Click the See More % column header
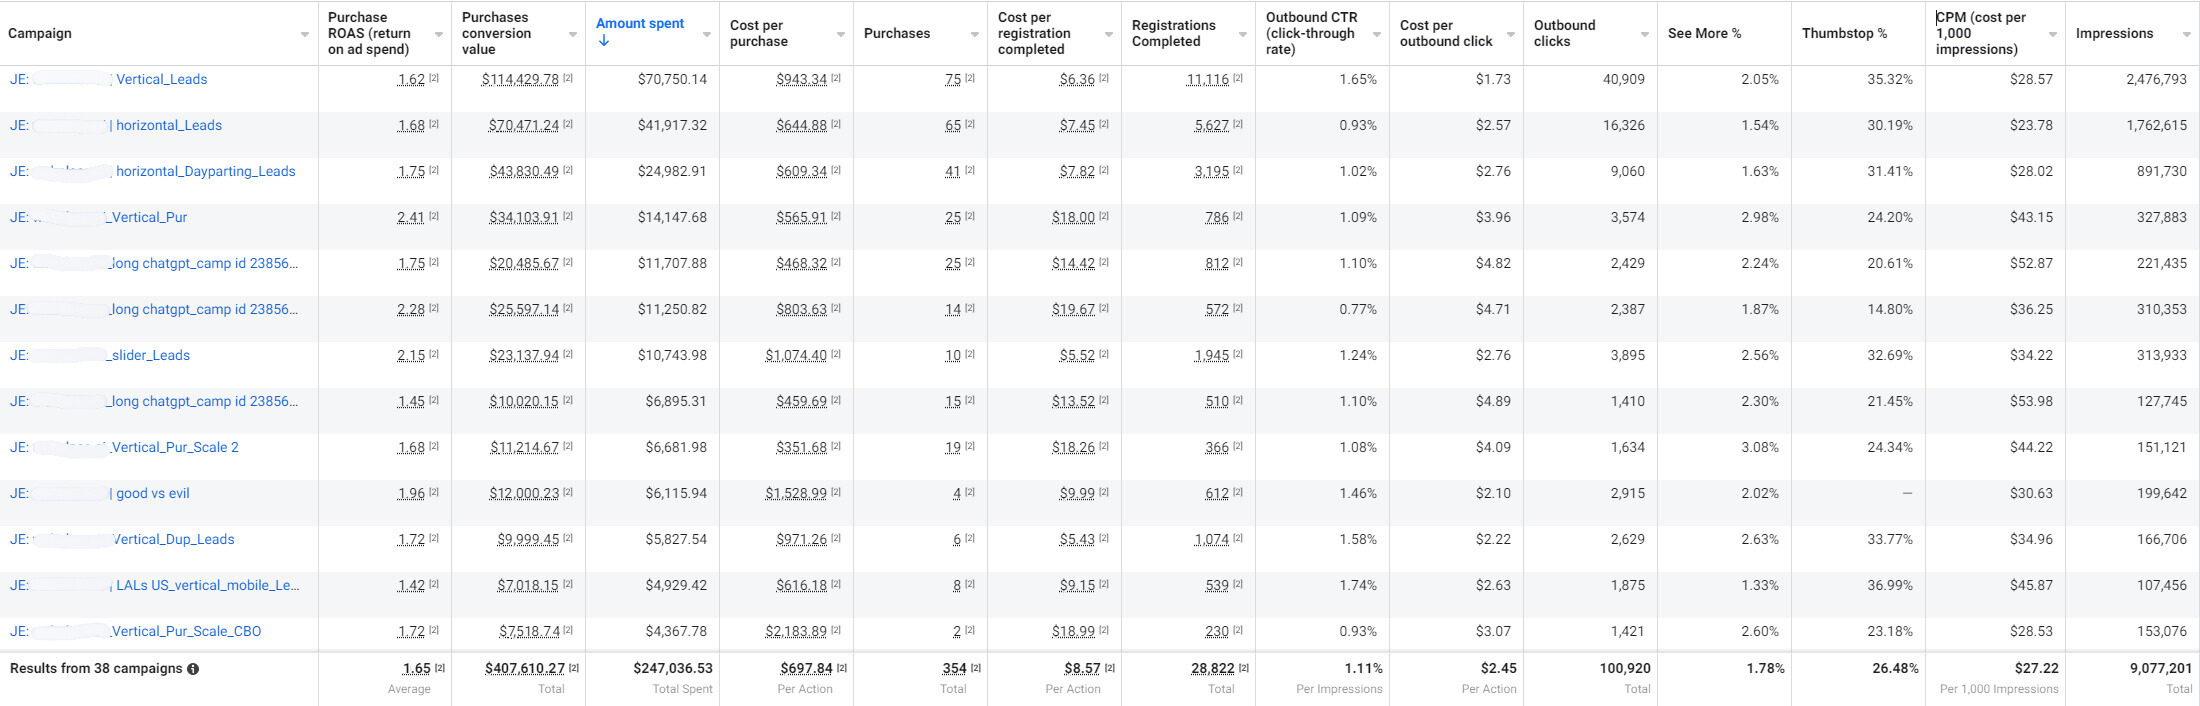 pos(1704,34)
